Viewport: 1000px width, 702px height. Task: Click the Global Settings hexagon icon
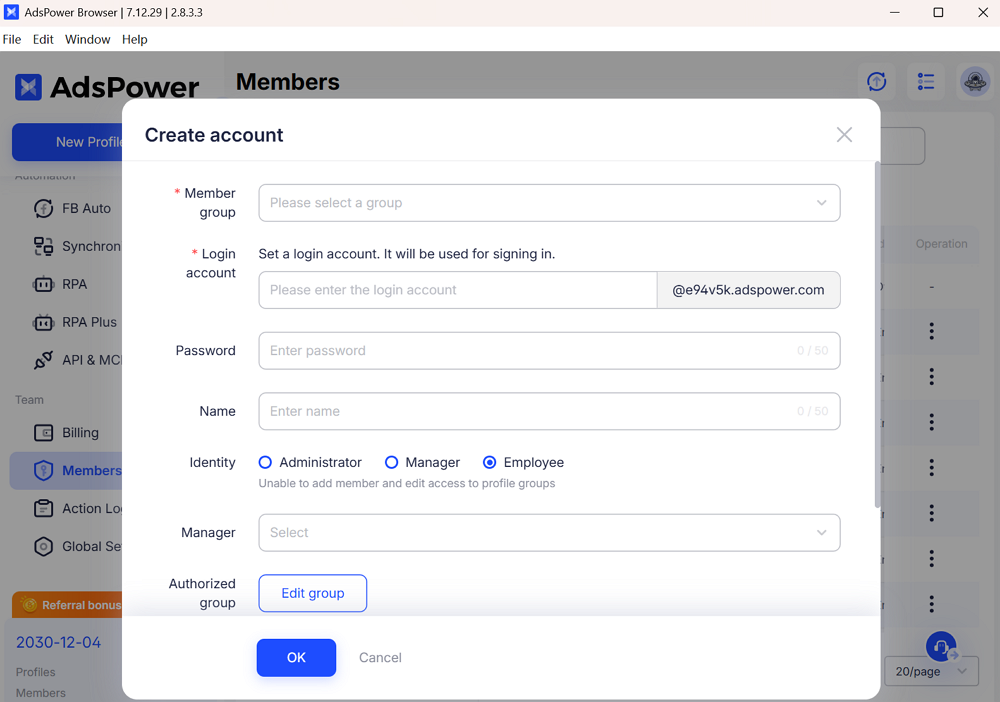pos(44,546)
